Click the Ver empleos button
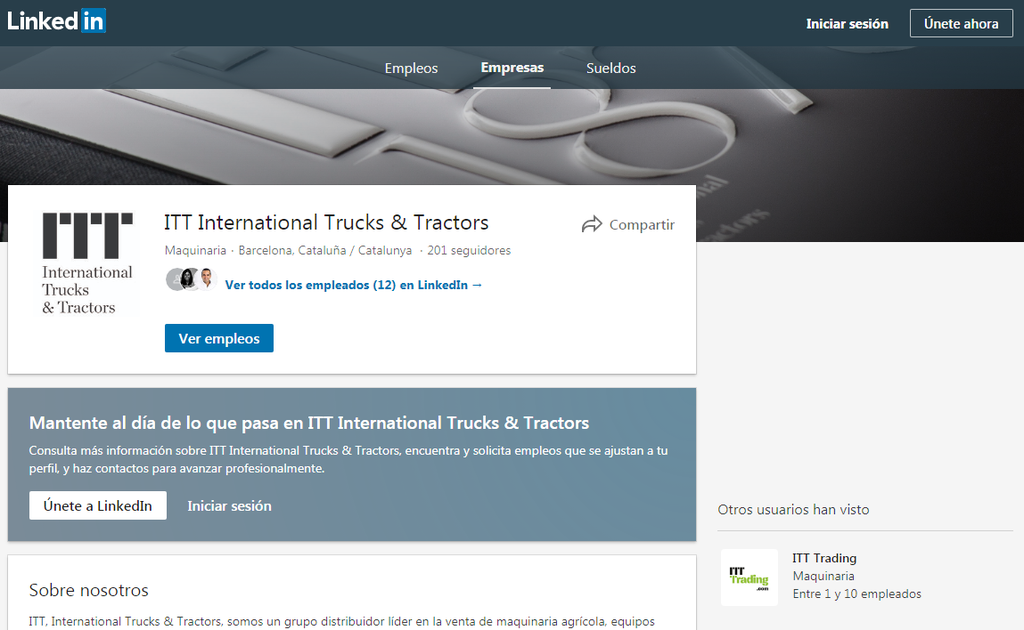This screenshot has width=1024, height=630. (x=219, y=338)
